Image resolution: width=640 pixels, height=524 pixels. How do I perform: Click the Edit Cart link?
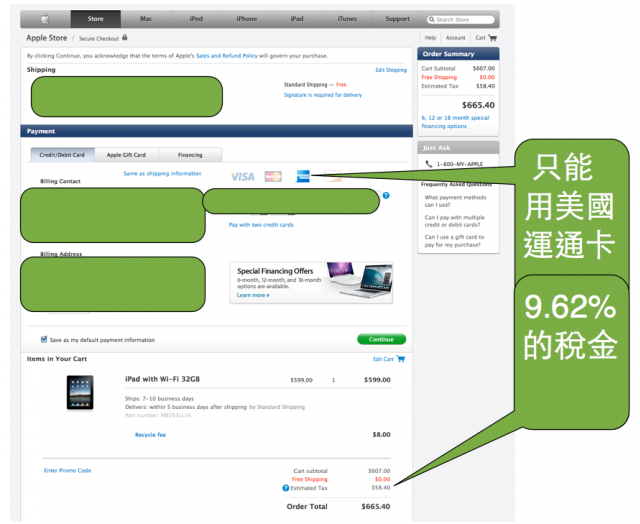(383, 359)
